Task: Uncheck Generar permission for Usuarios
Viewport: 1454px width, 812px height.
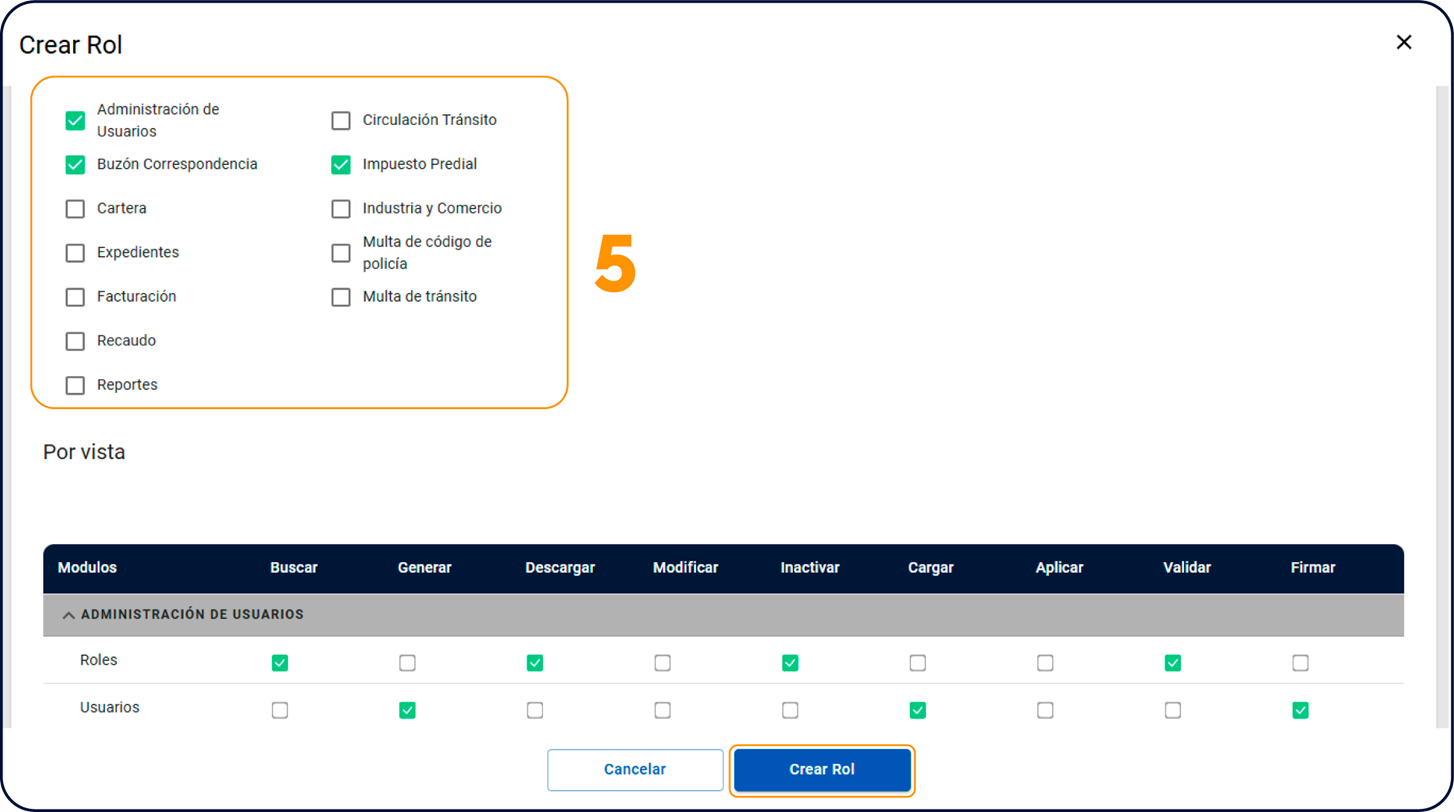Action: 407,710
